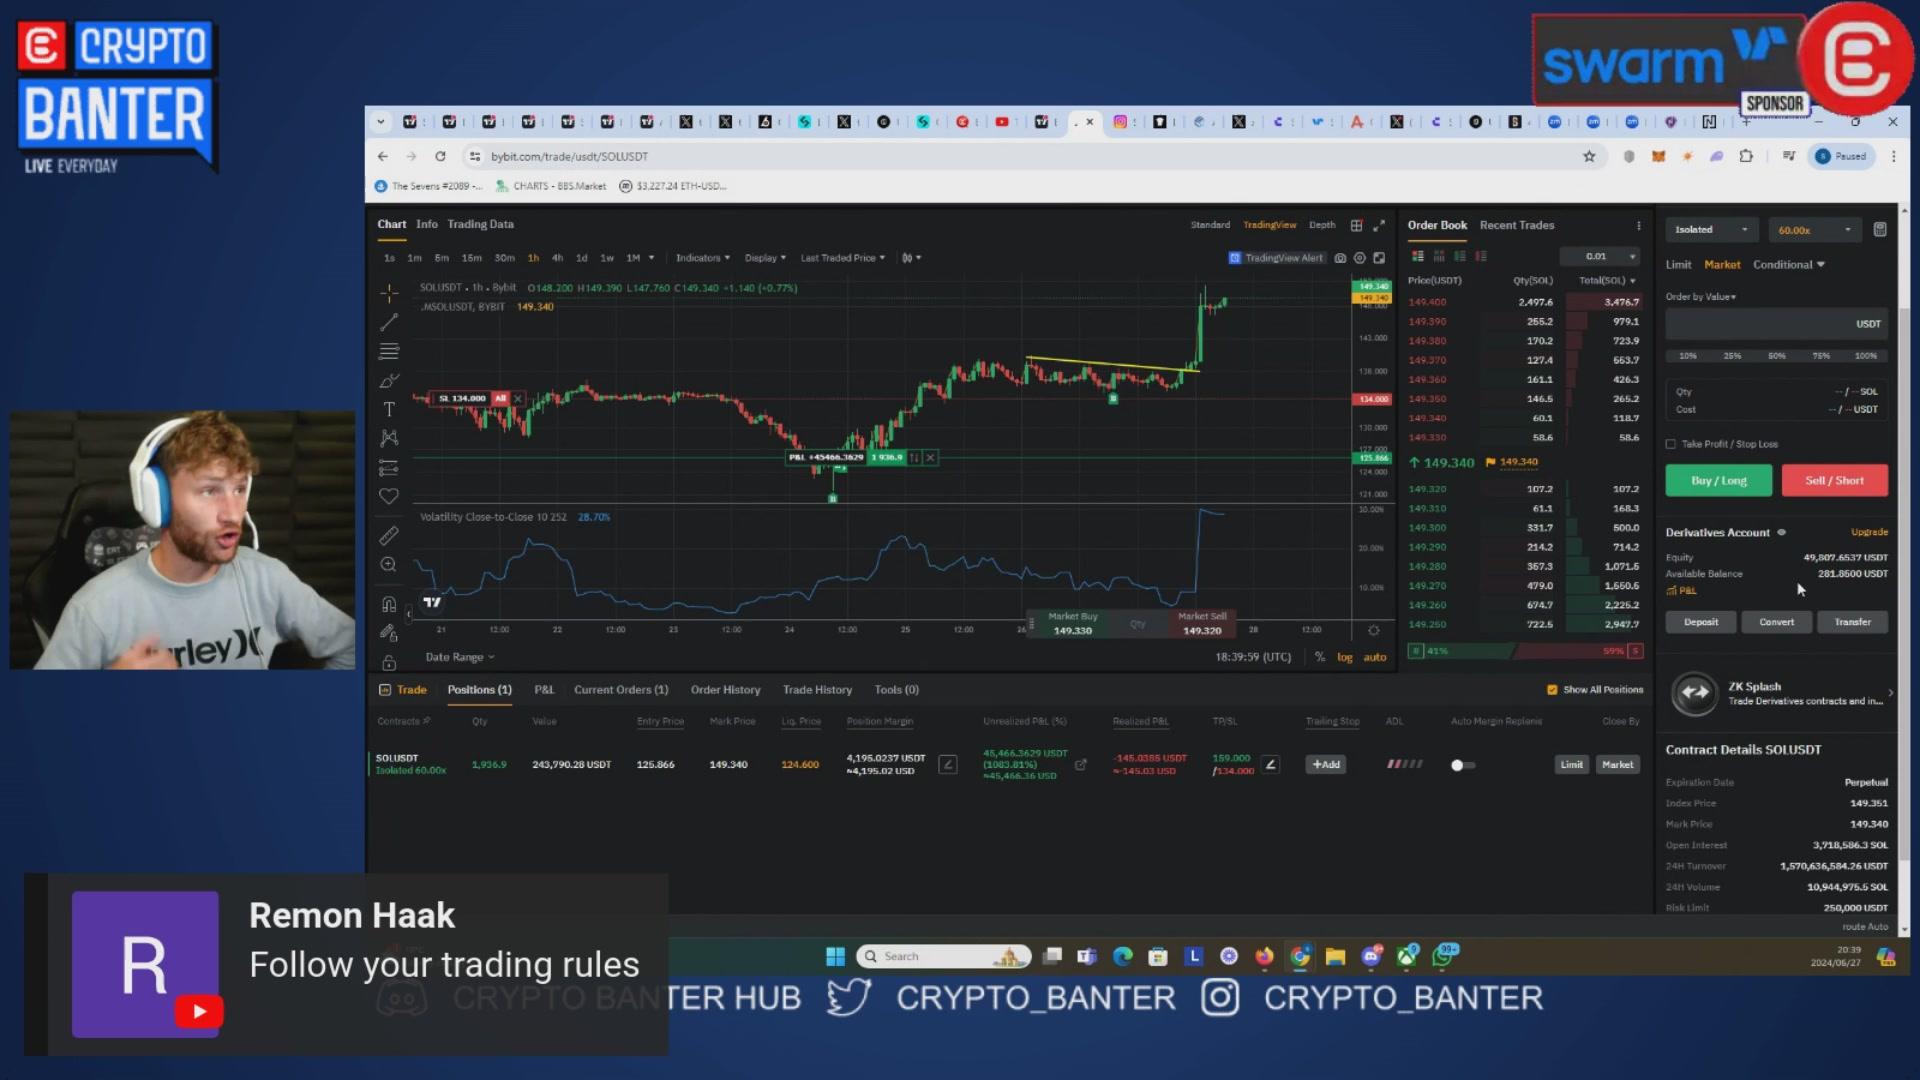Open the order book three-dot menu
The image size is (1920, 1080).
[1638, 225]
